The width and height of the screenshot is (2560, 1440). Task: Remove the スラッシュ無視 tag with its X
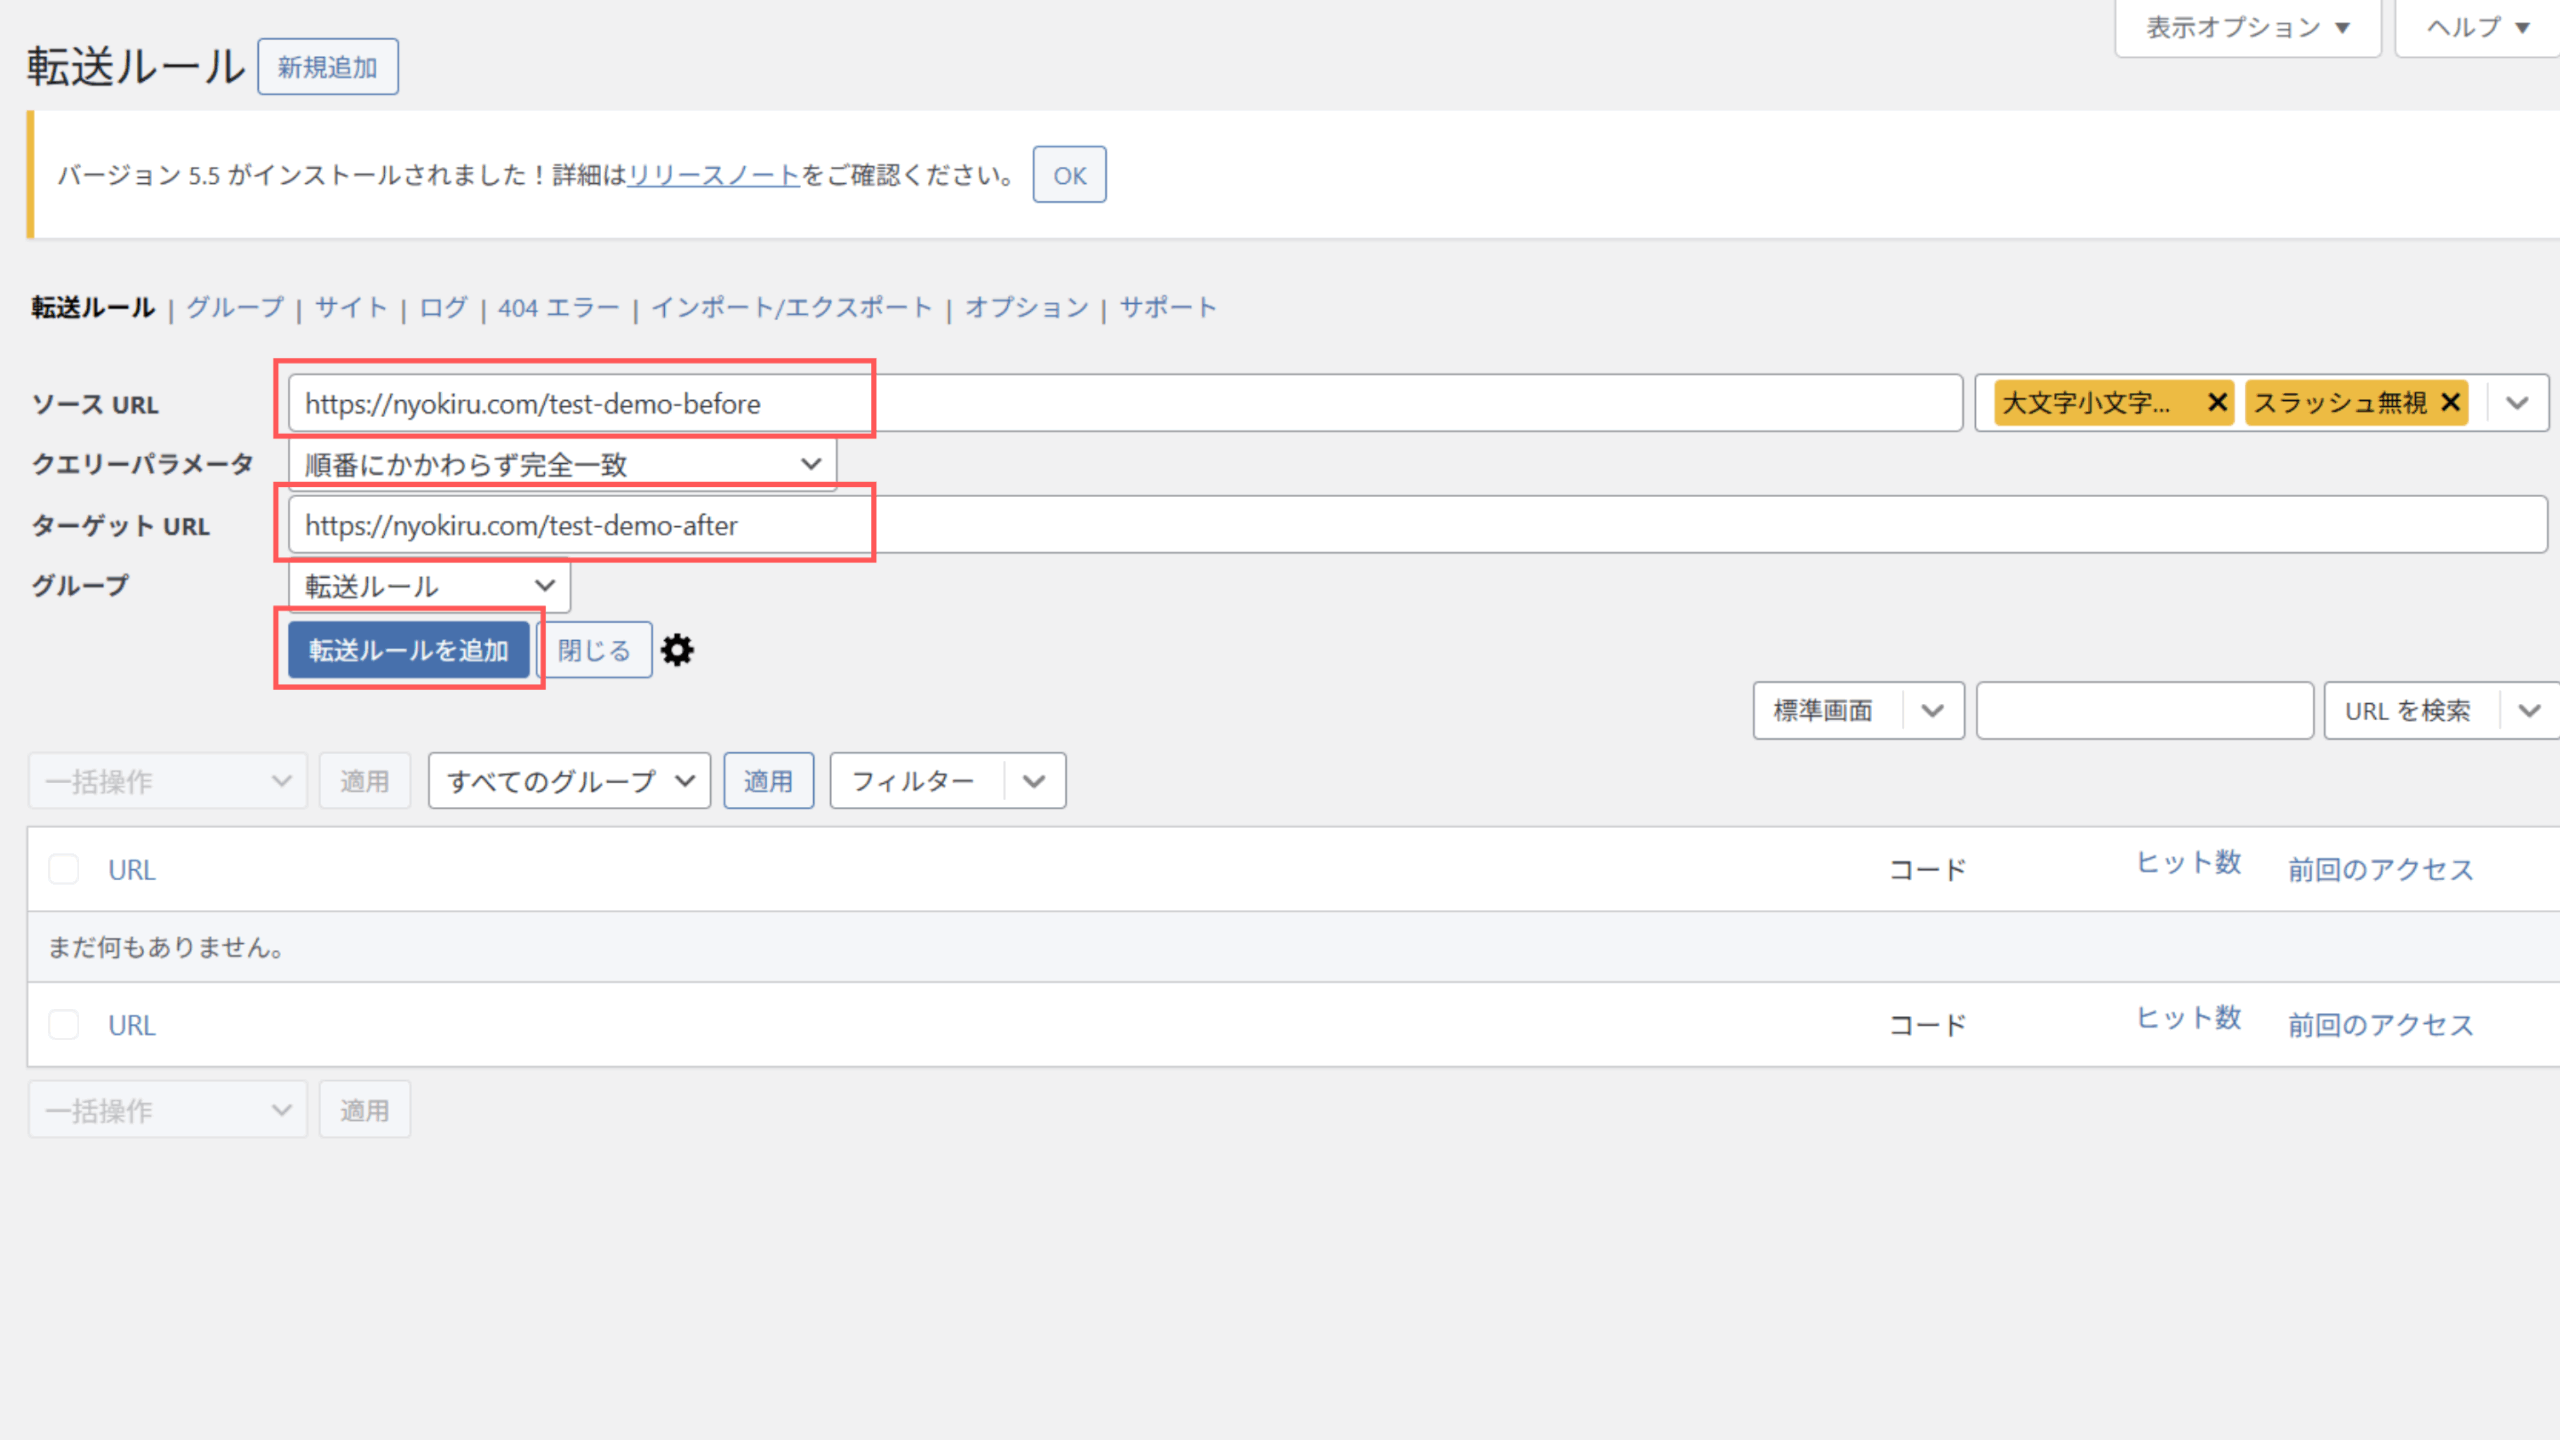(2450, 402)
